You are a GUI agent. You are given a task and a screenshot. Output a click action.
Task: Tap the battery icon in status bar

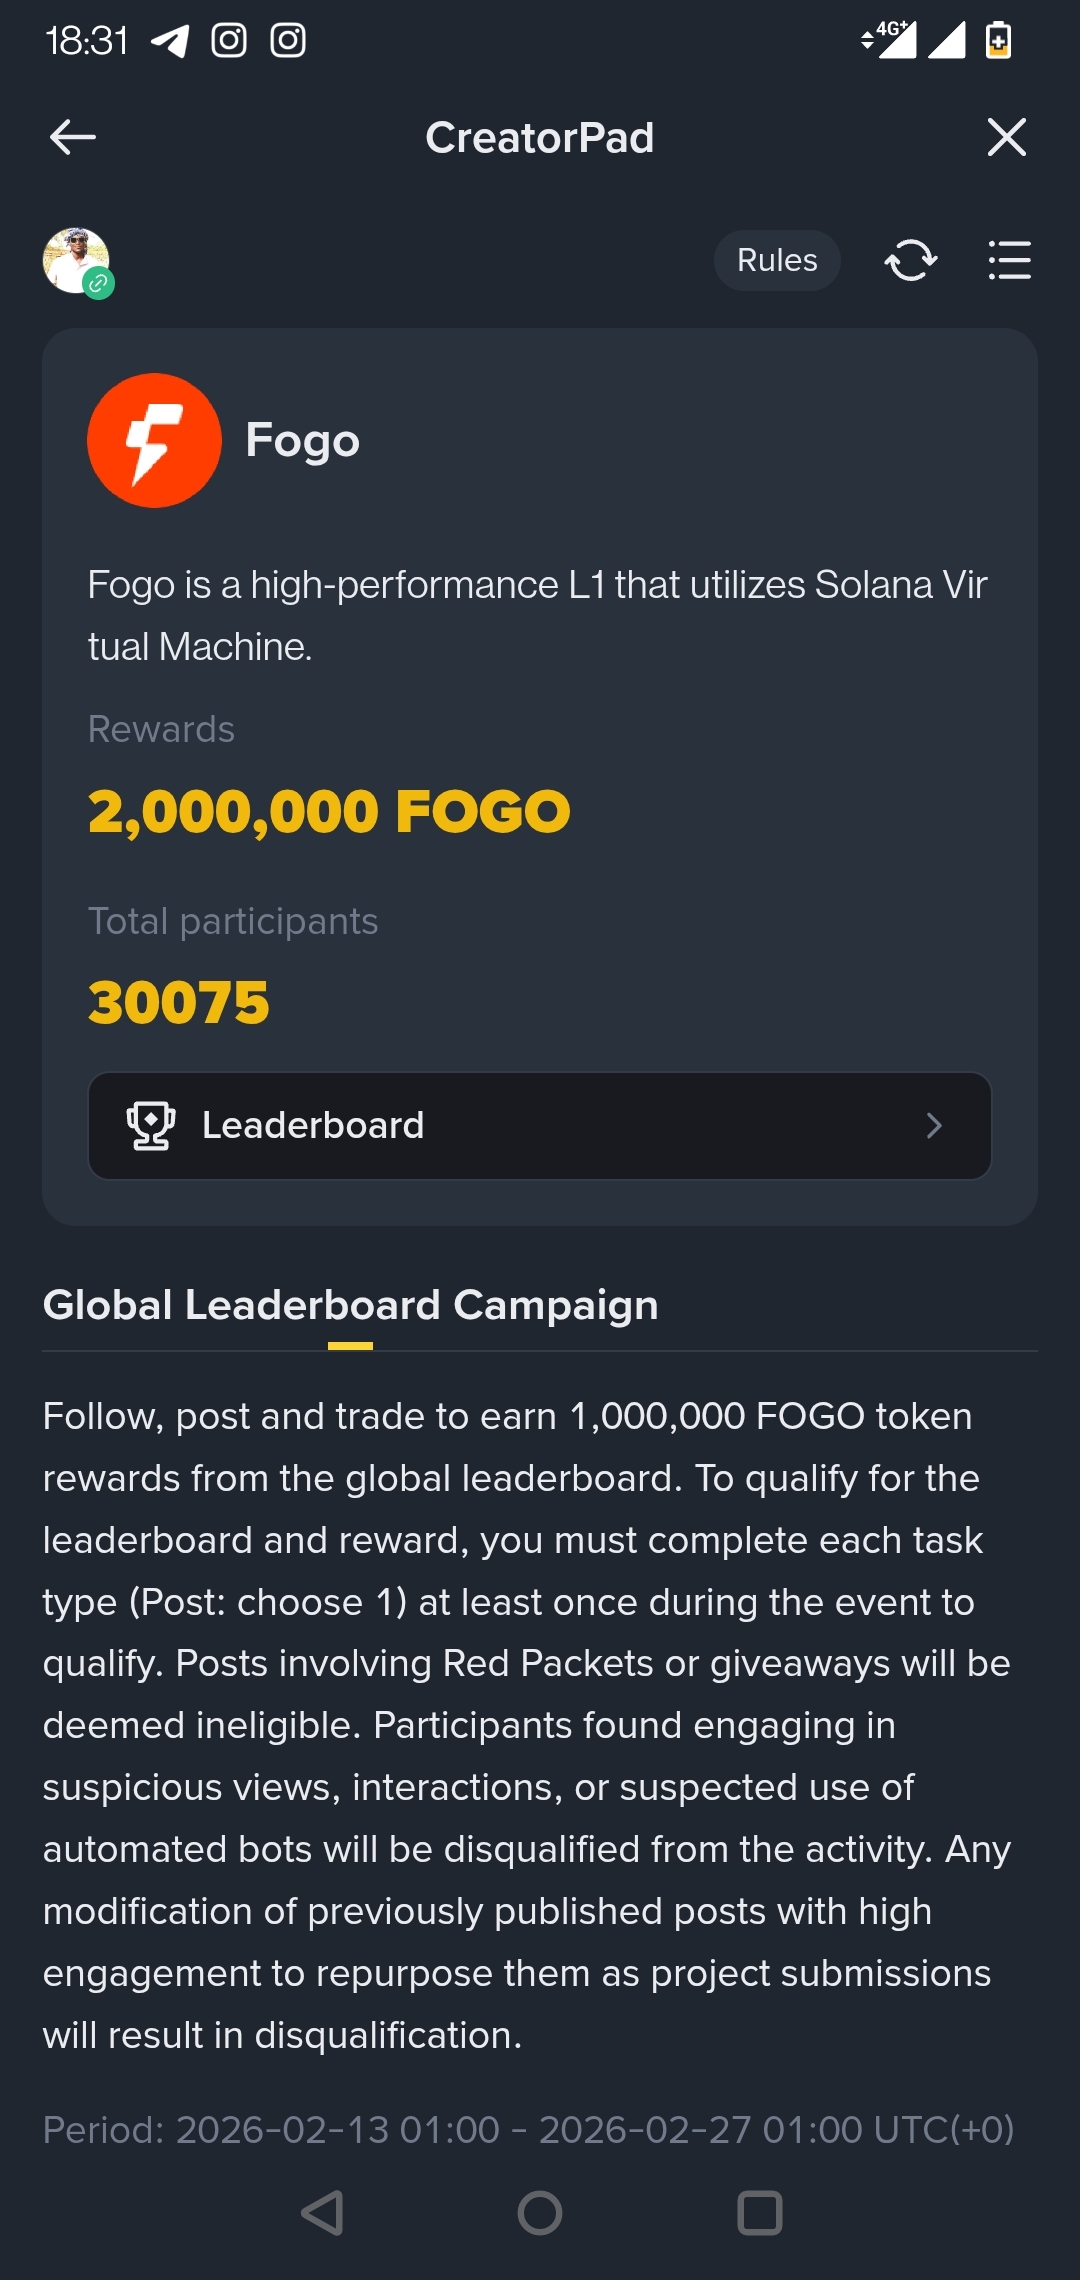coord(998,41)
